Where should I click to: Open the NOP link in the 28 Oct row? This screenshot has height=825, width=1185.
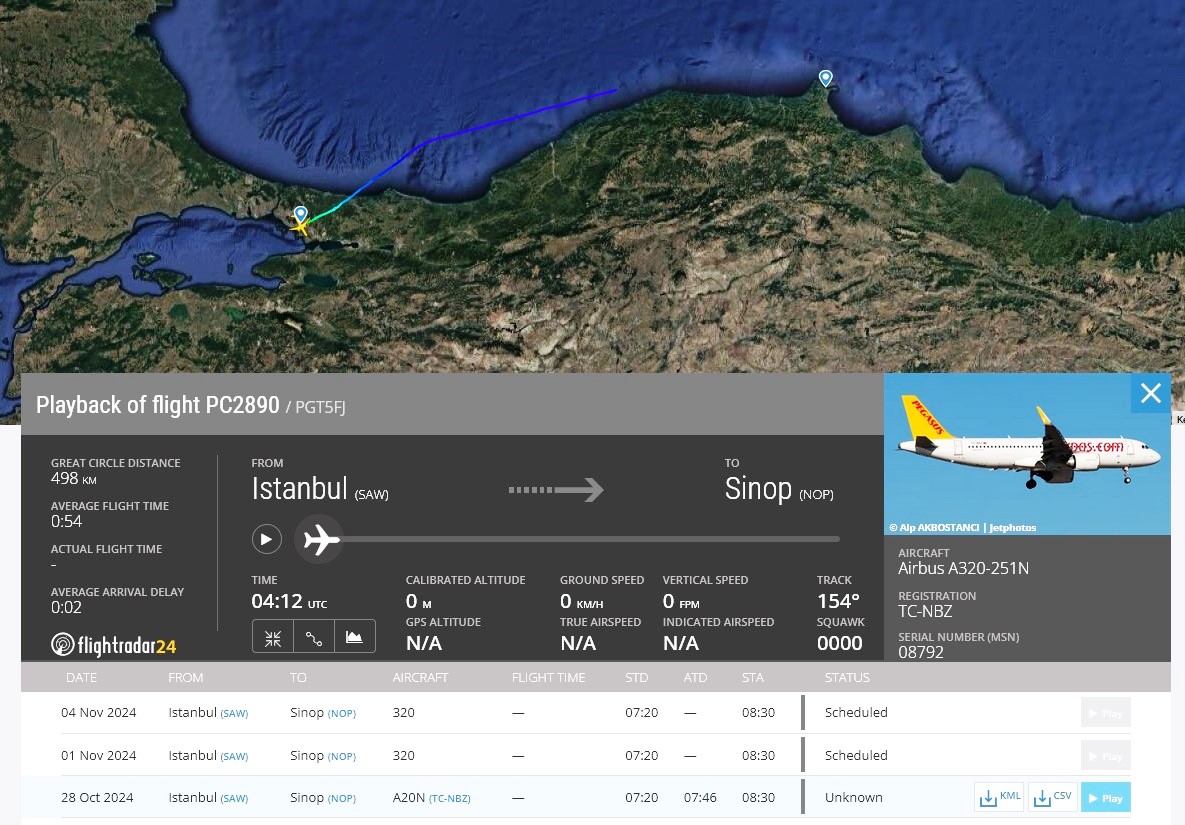pyautogui.click(x=342, y=799)
